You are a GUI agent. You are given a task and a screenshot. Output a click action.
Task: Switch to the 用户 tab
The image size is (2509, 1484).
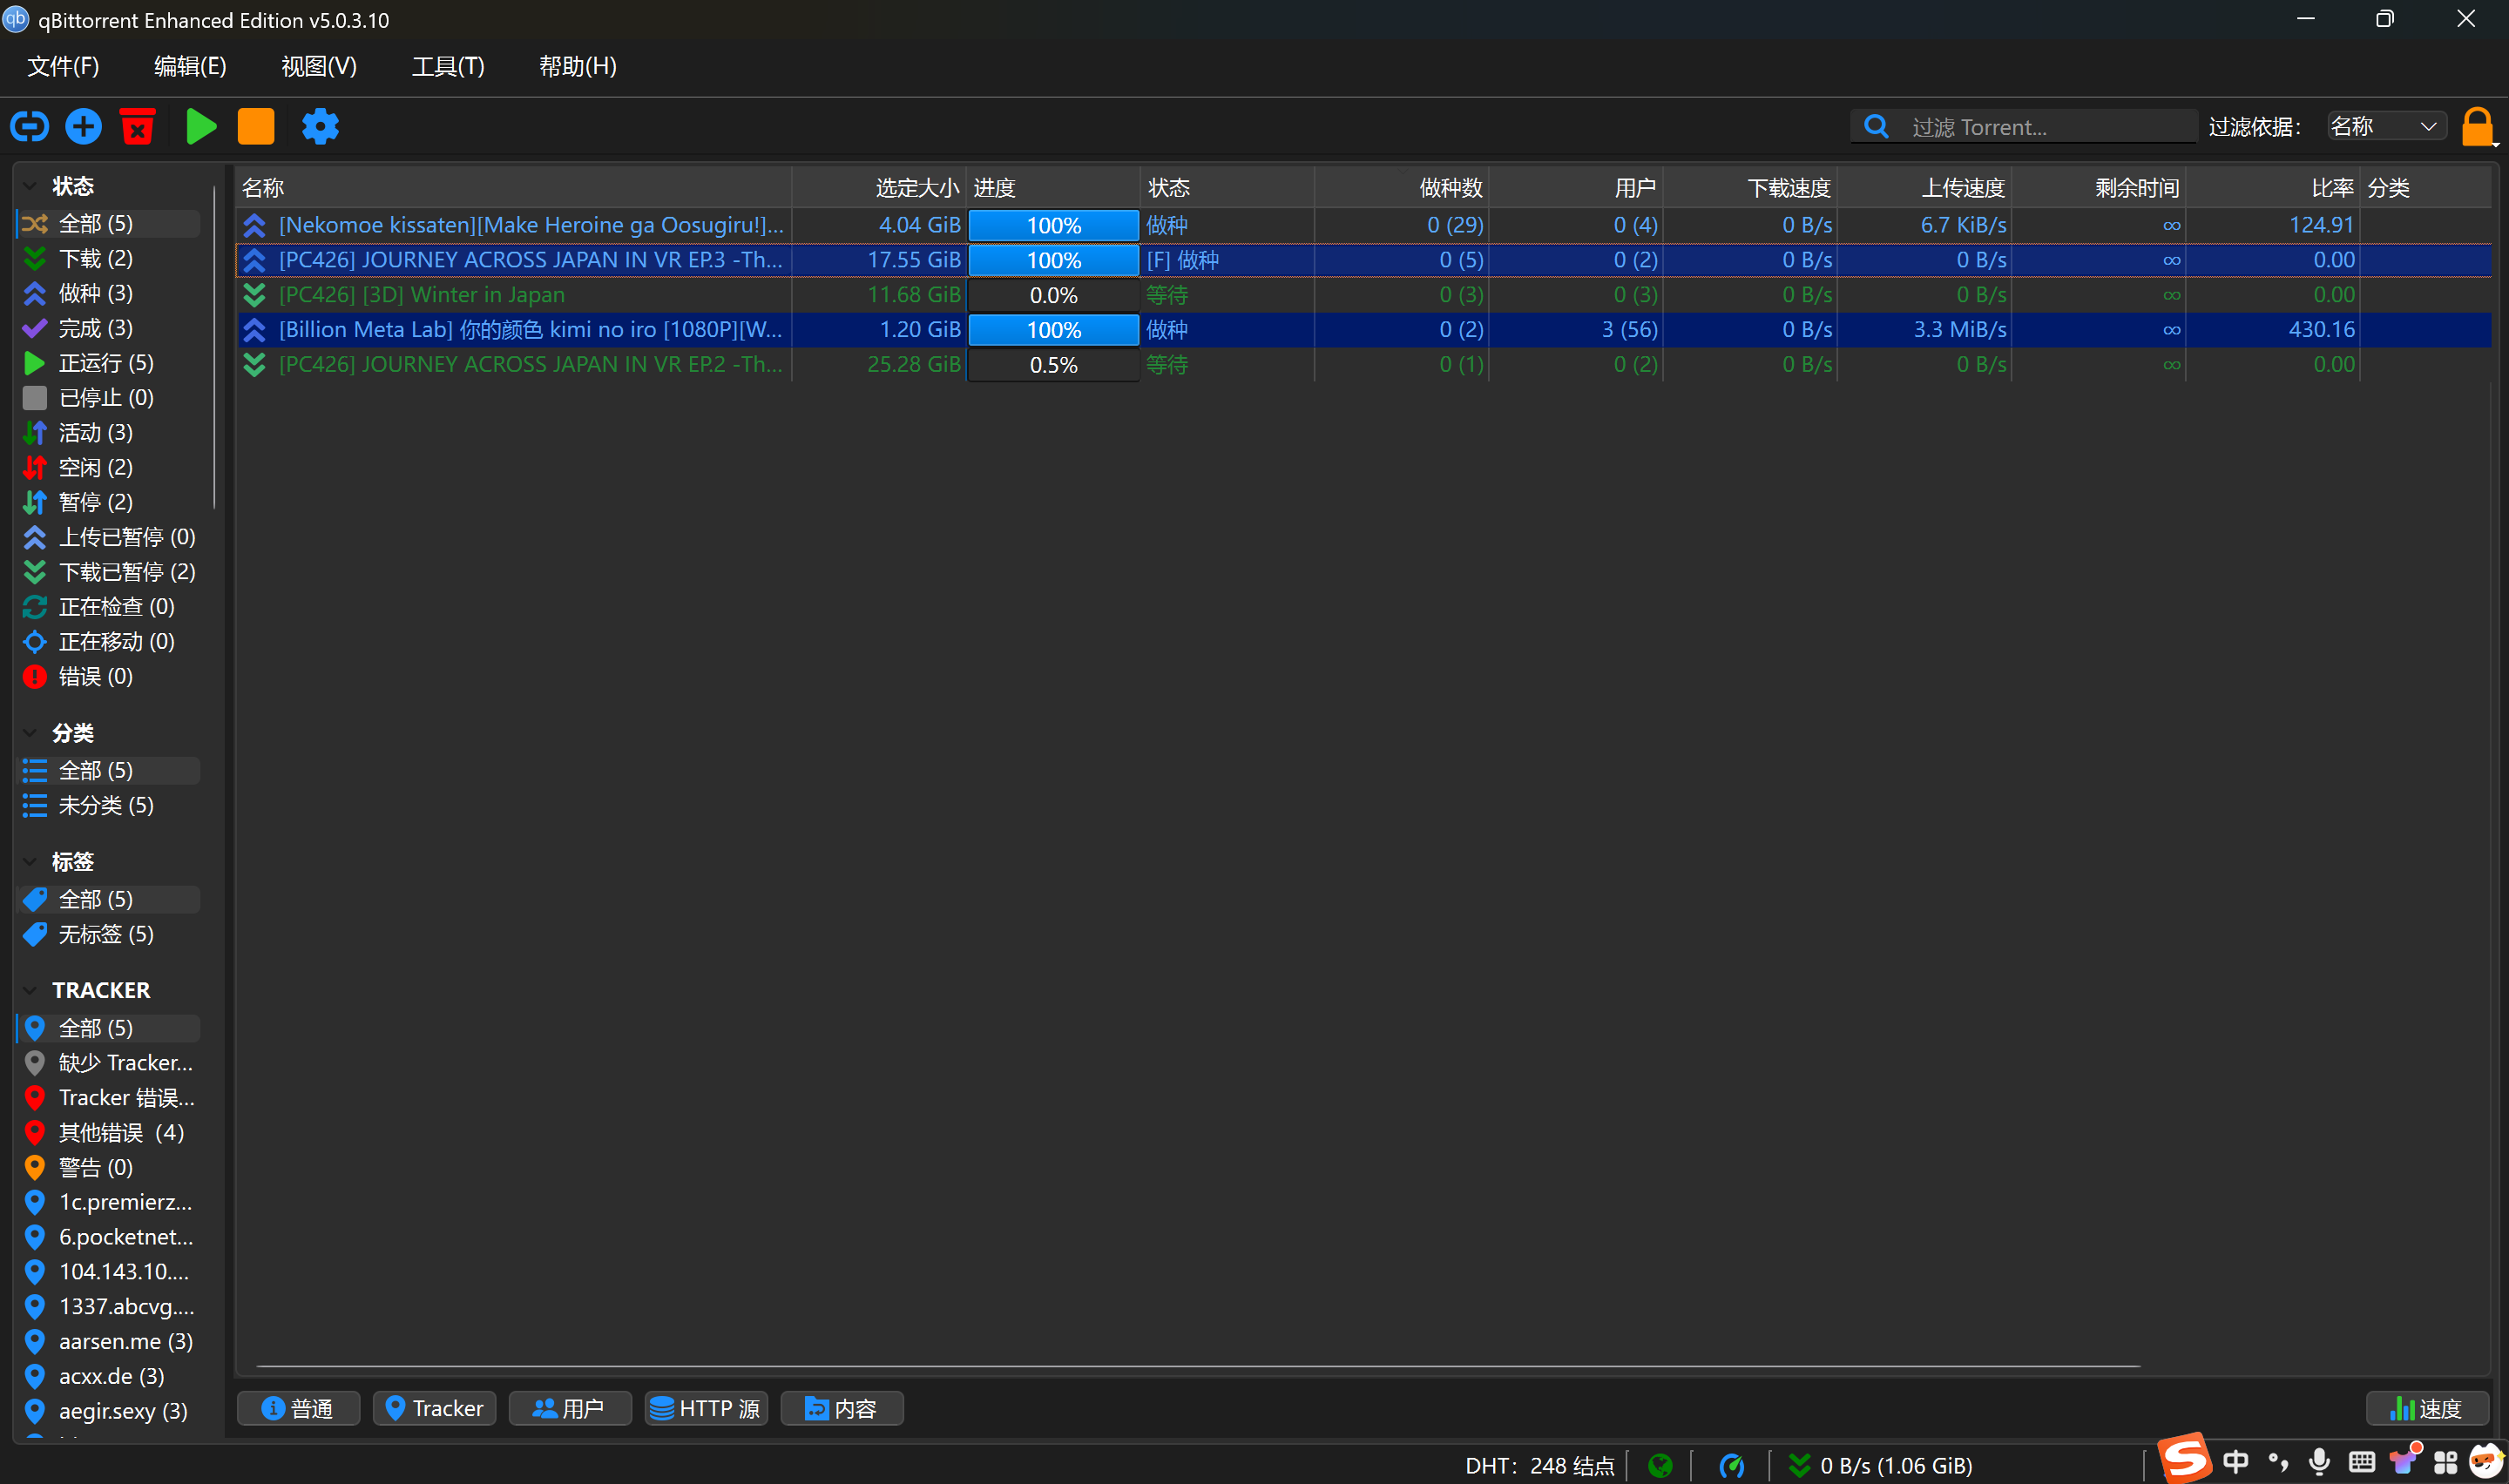point(570,1409)
